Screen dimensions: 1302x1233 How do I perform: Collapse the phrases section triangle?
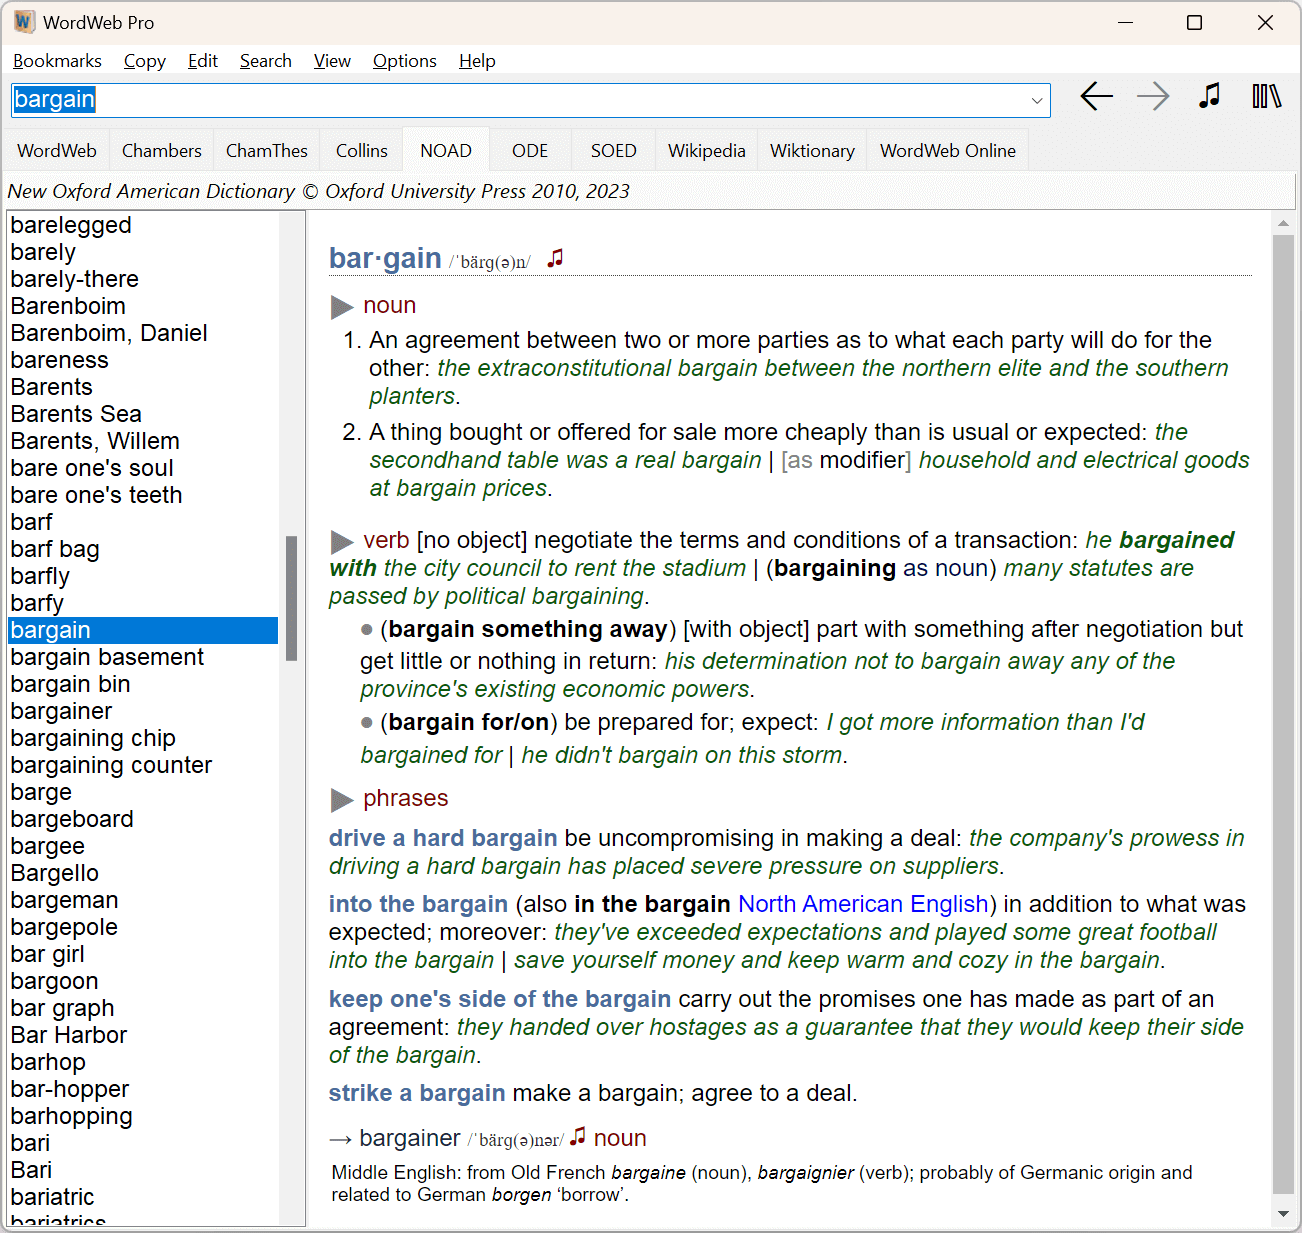click(342, 799)
